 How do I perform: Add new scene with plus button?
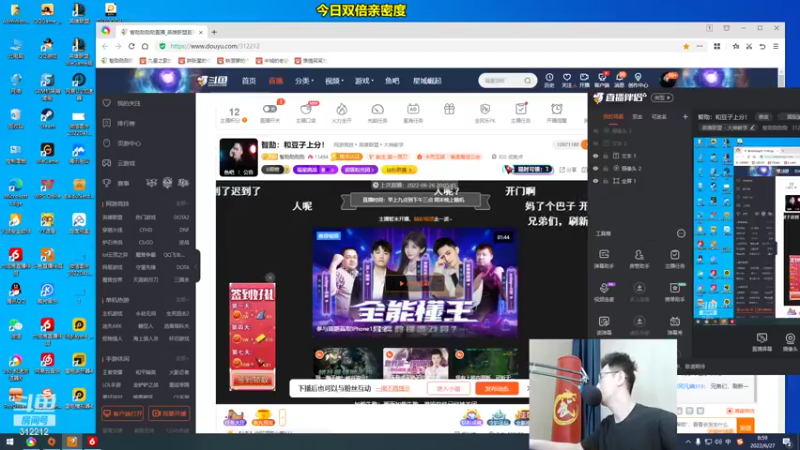tap(685, 117)
